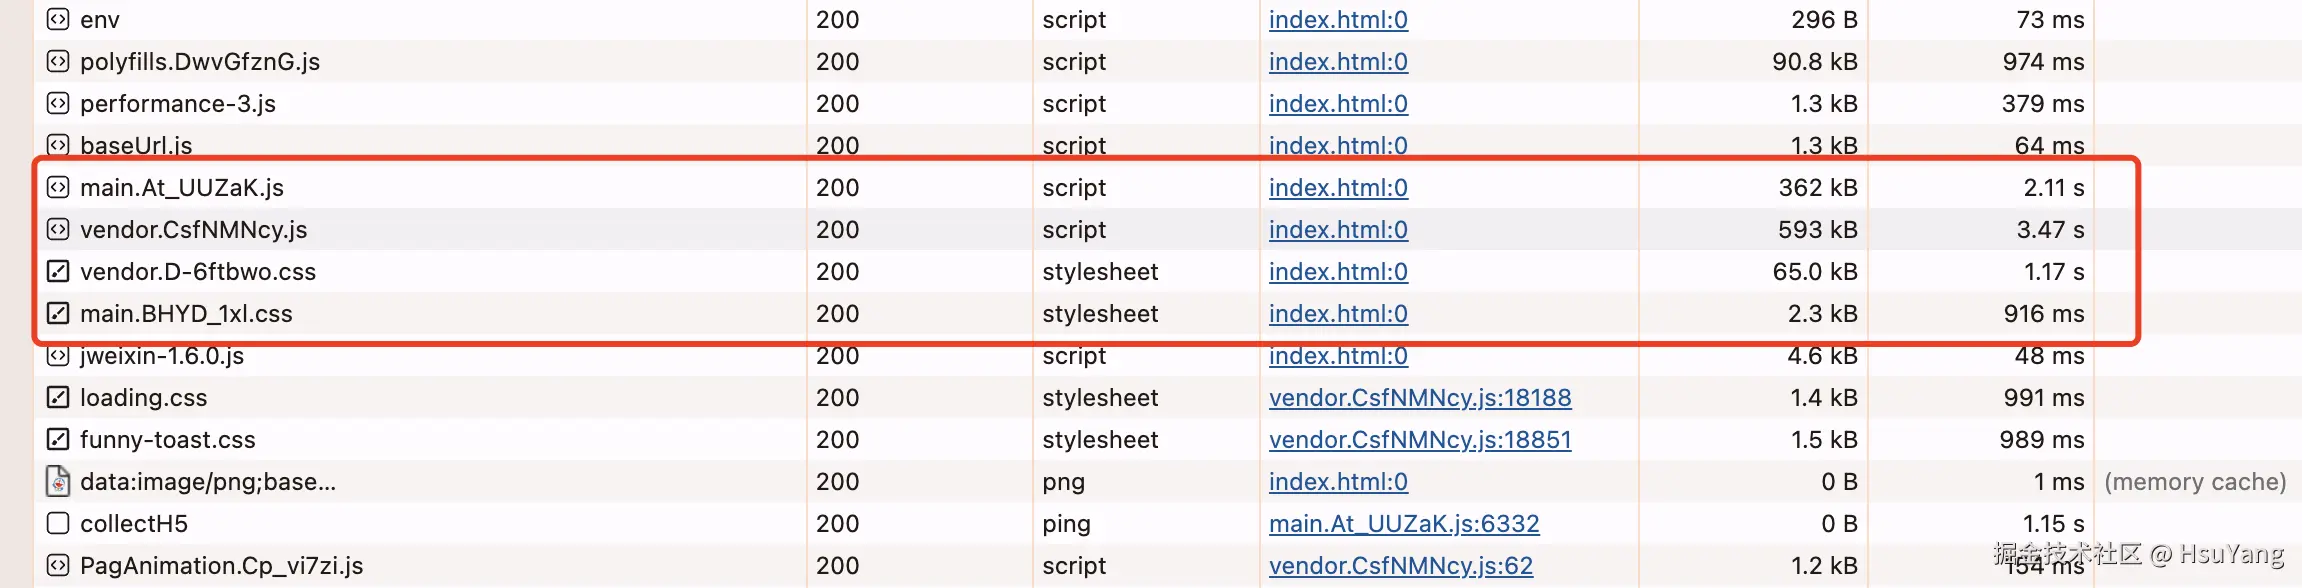Image resolution: width=2302 pixels, height=588 pixels.
Task: Click the stylesheet icon beside loading.css
Action: pos(58,397)
